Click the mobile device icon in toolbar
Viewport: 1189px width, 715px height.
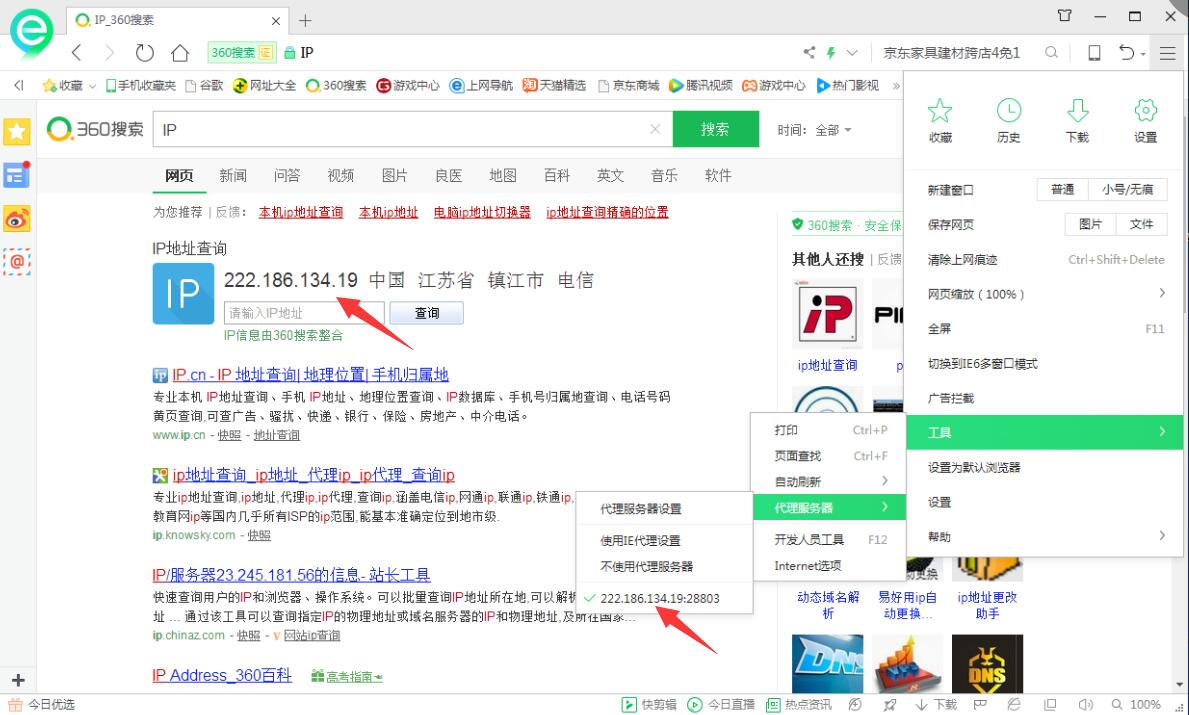pyautogui.click(x=1094, y=52)
